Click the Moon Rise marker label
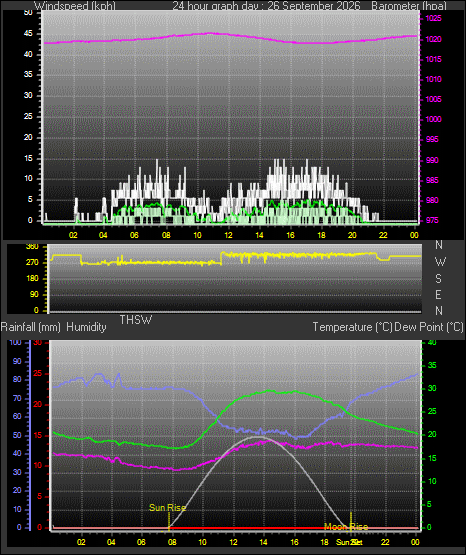This screenshot has width=466, height=555. 346,527
